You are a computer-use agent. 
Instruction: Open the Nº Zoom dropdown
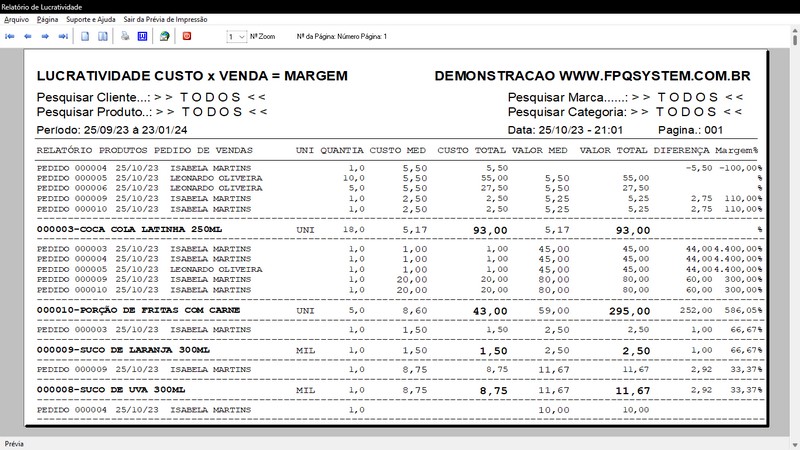pyautogui.click(x=237, y=37)
